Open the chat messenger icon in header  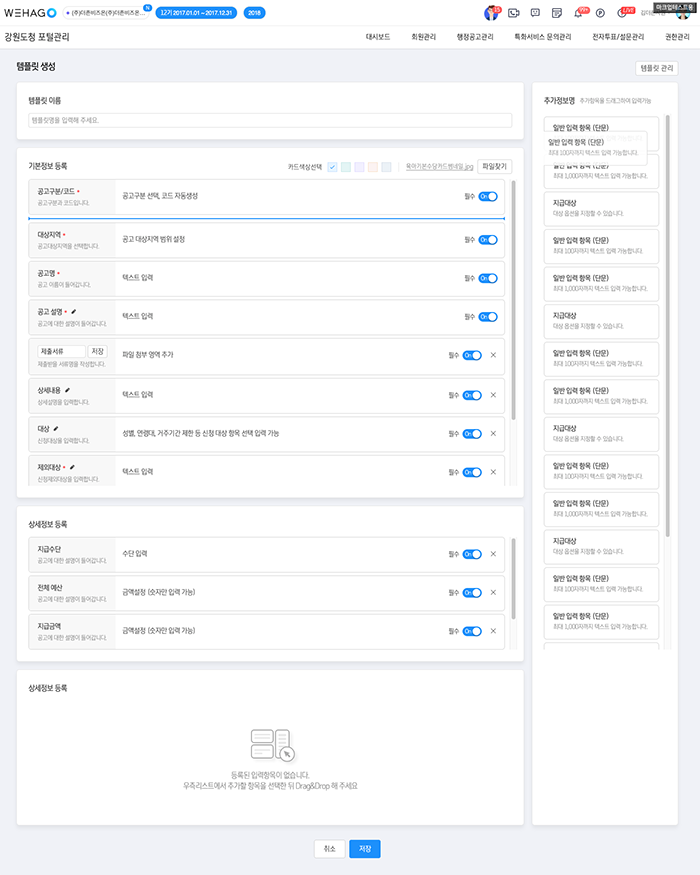[x=536, y=13]
